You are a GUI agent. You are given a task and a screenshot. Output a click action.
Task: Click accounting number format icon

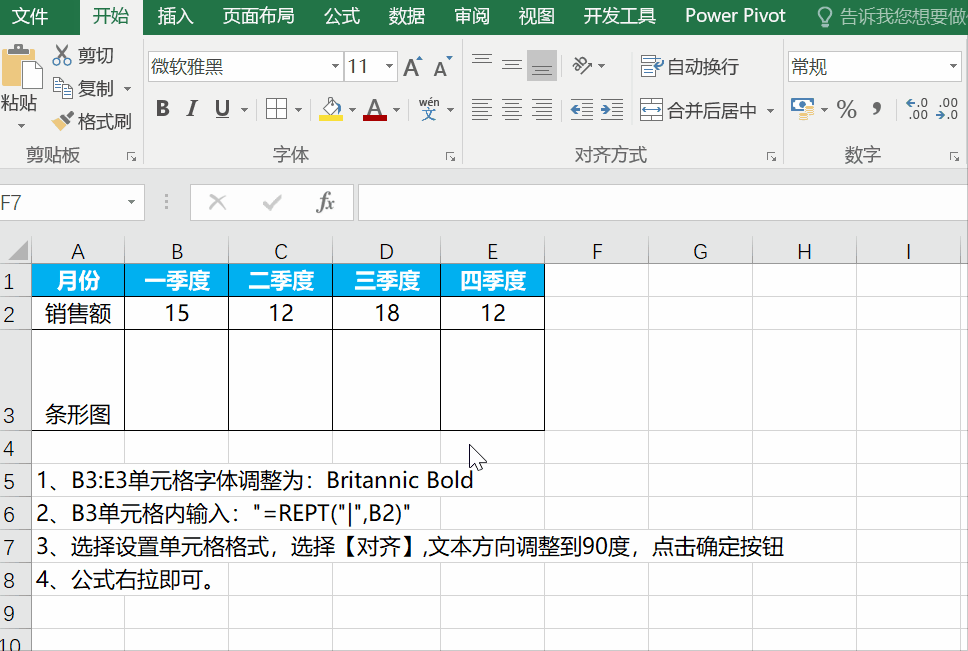click(803, 109)
